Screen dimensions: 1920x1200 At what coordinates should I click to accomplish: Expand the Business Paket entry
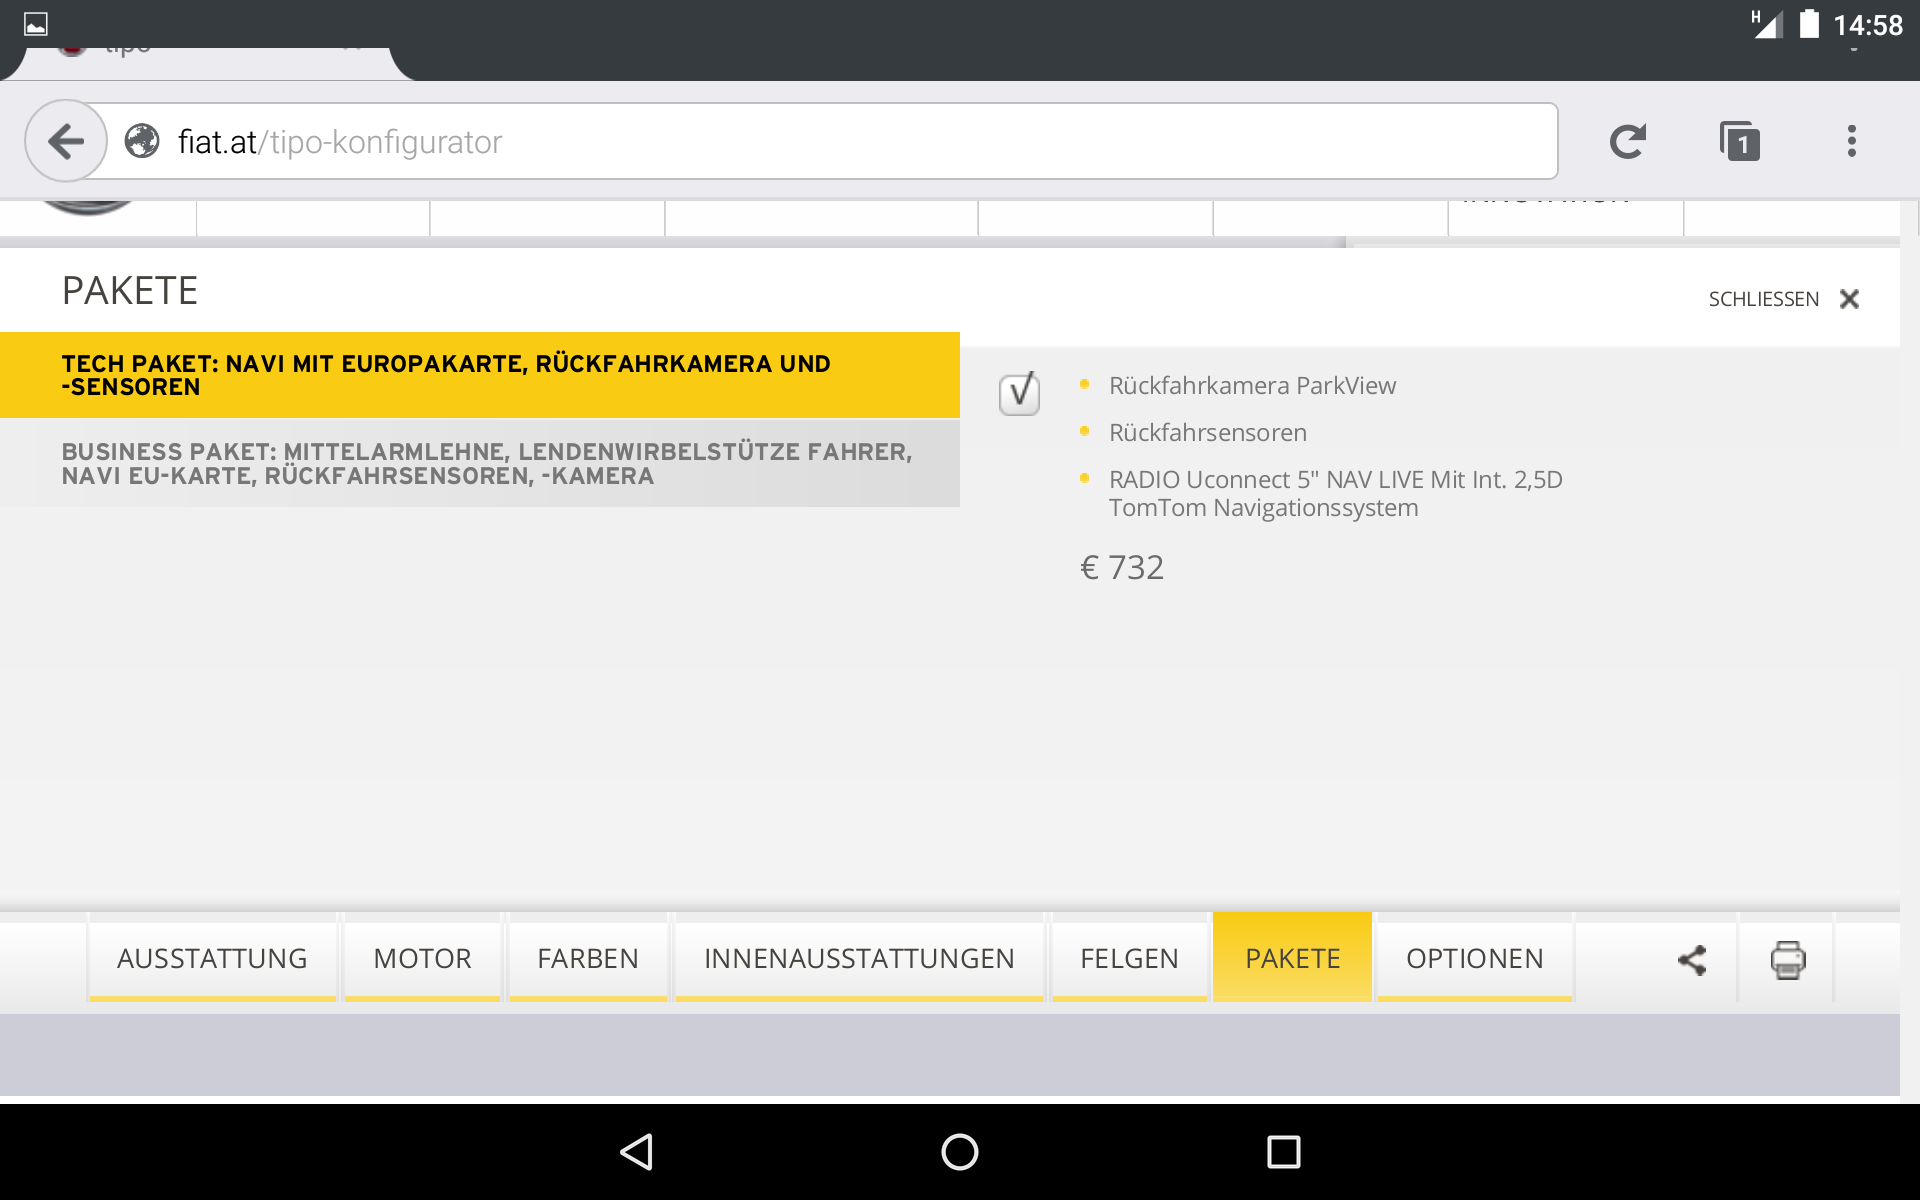480,464
